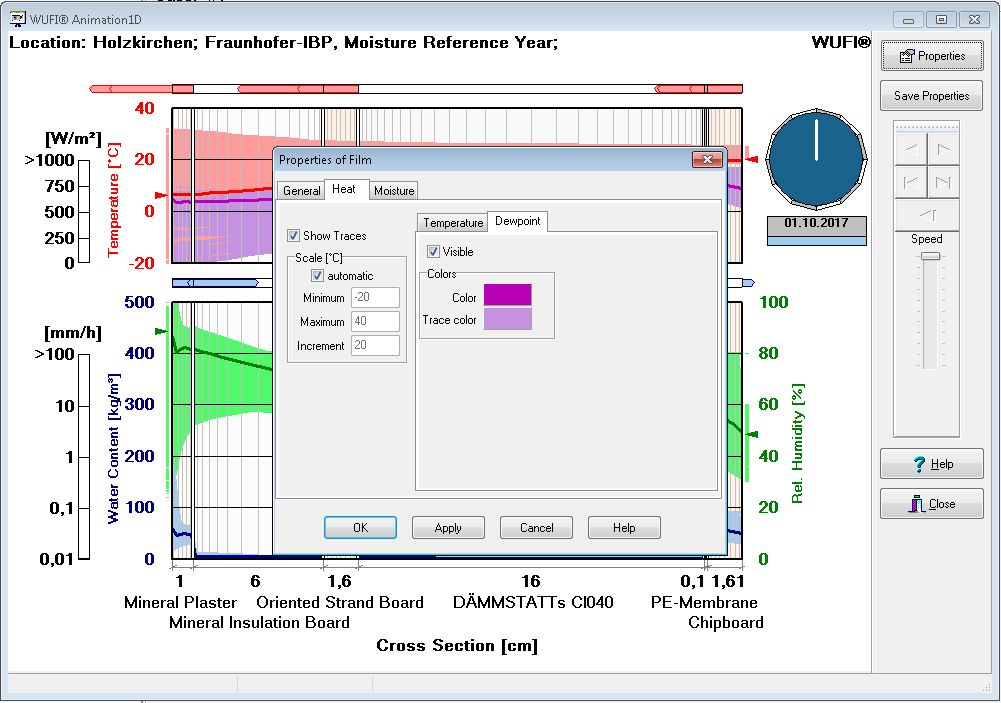Uncheck Visible for Dewpoint display
The width and height of the screenshot is (1001, 703).
[432, 252]
